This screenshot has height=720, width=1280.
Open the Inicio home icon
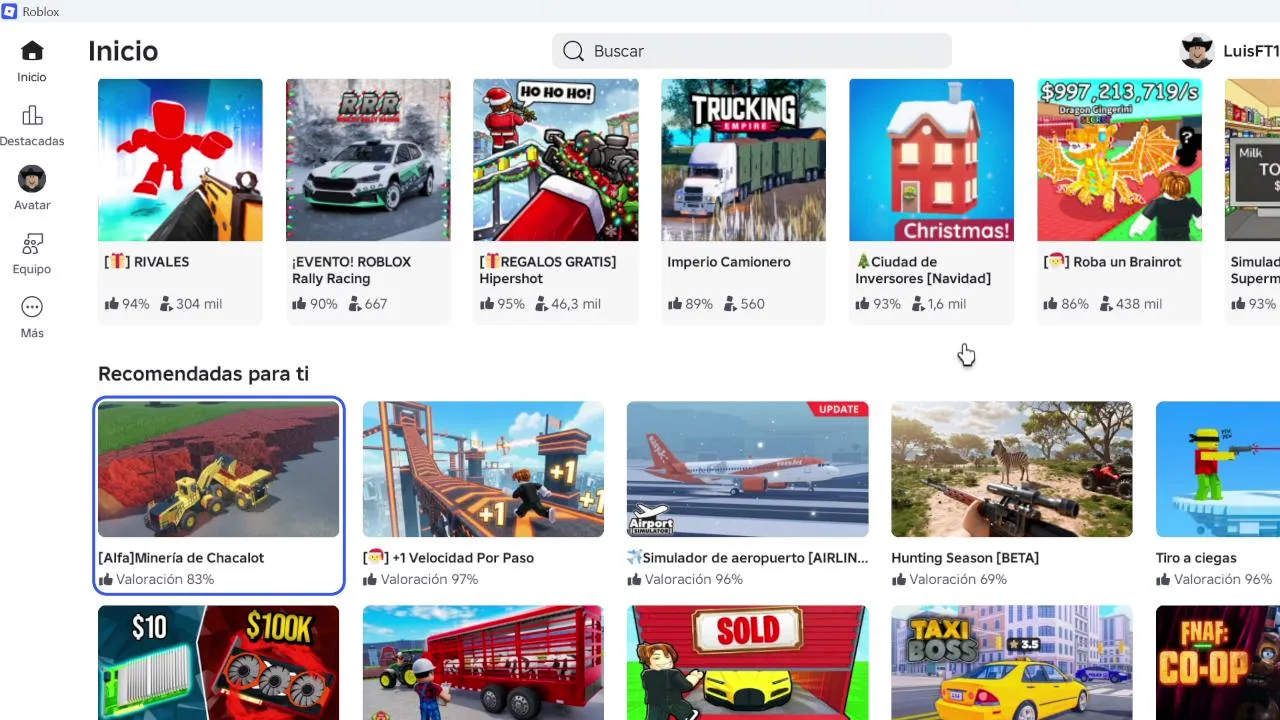pyautogui.click(x=32, y=51)
